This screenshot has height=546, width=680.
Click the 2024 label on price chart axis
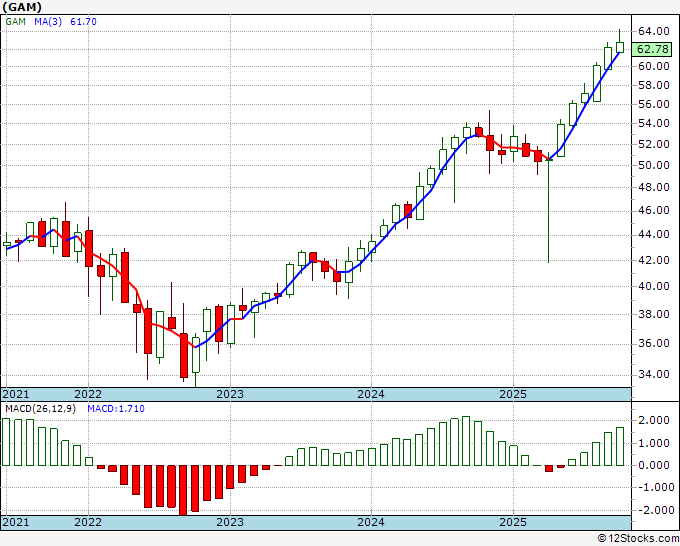[371, 394]
